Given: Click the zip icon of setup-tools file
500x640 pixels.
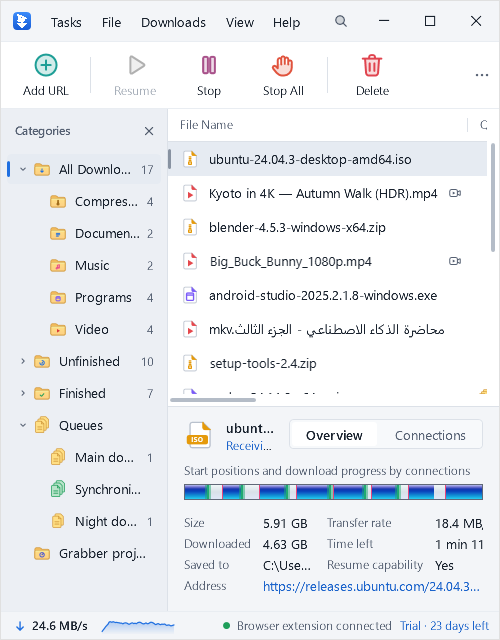Looking at the screenshot, I should tap(190, 363).
